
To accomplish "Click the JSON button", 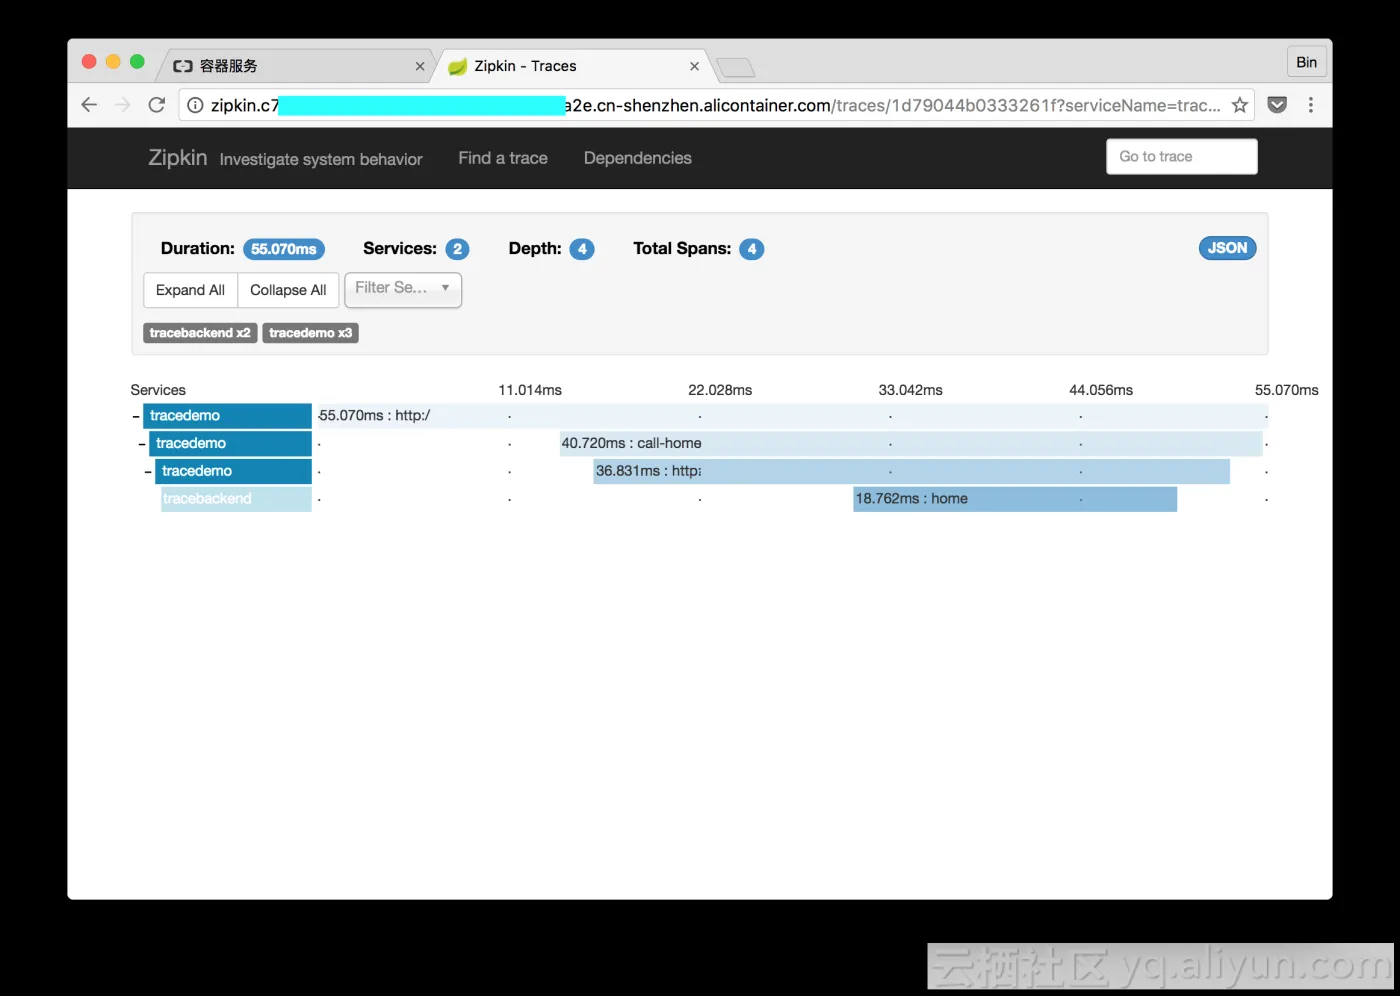I will (1227, 248).
